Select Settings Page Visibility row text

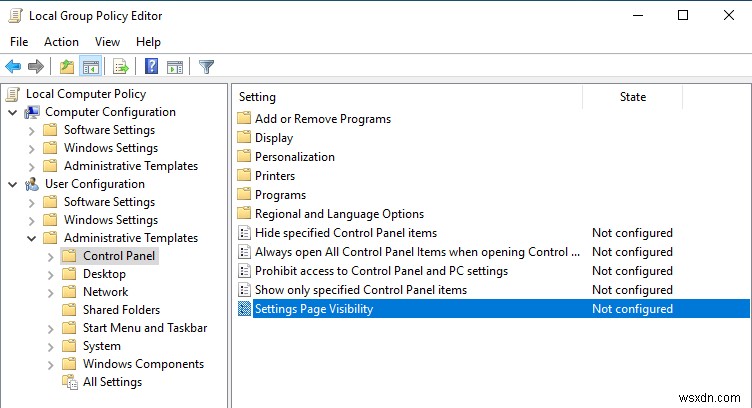(x=314, y=309)
